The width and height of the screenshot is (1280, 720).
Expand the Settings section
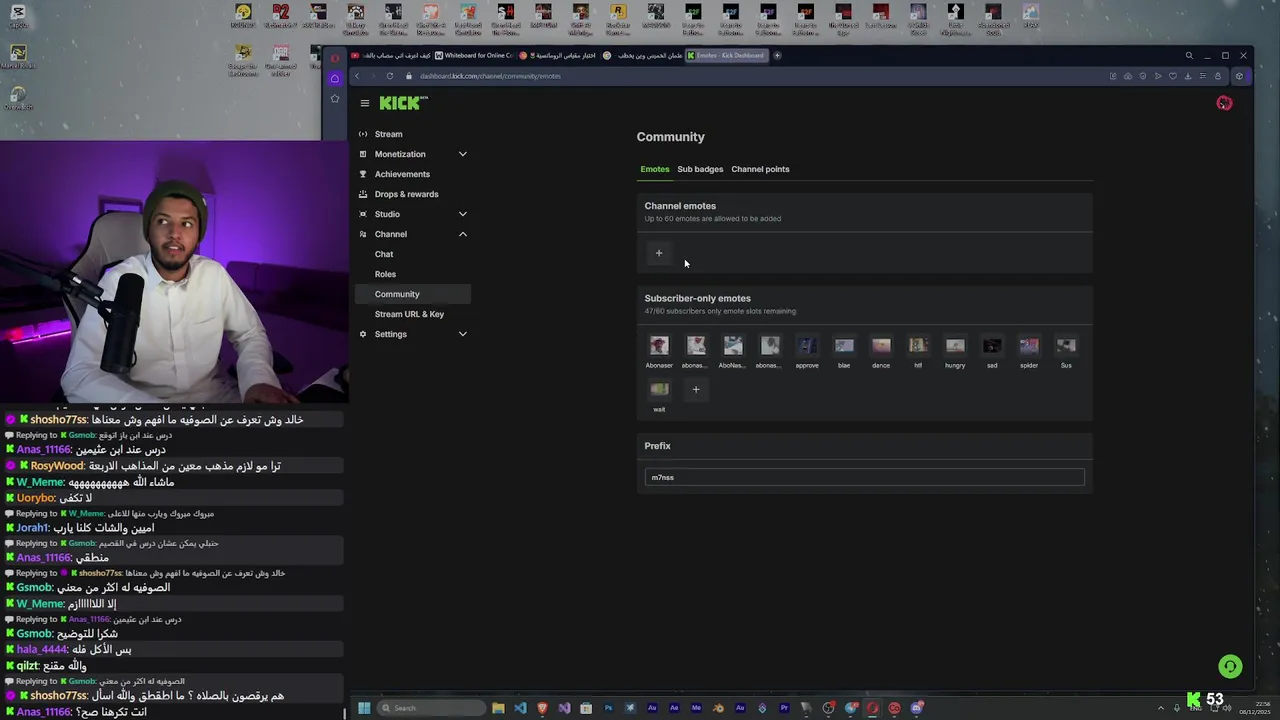click(413, 334)
